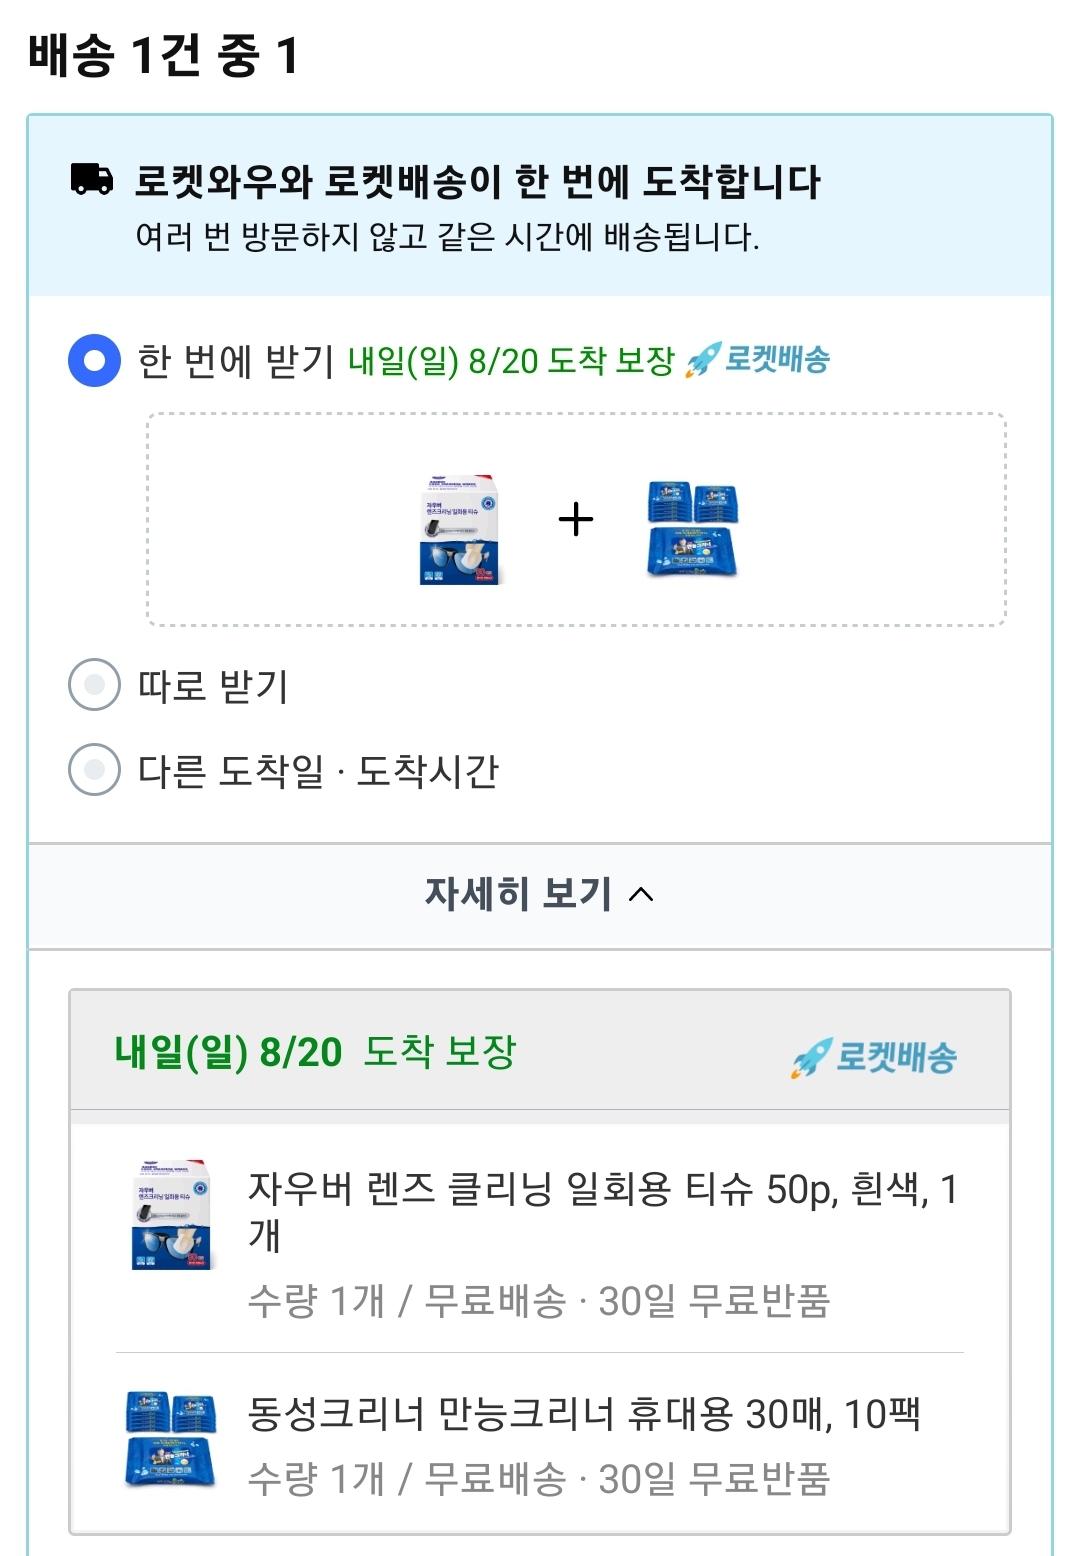
Task: Open the 자우버 렌즈 클리닝 thumbnail in the detail list
Action: click(x=172, y=1215)
